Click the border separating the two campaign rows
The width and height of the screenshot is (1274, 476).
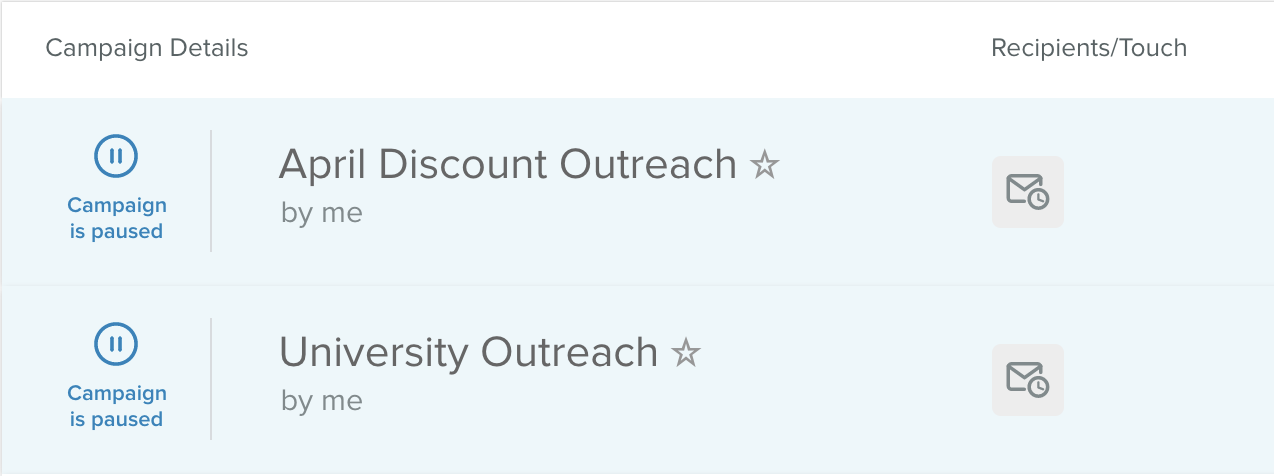click(x=637, y=285)
